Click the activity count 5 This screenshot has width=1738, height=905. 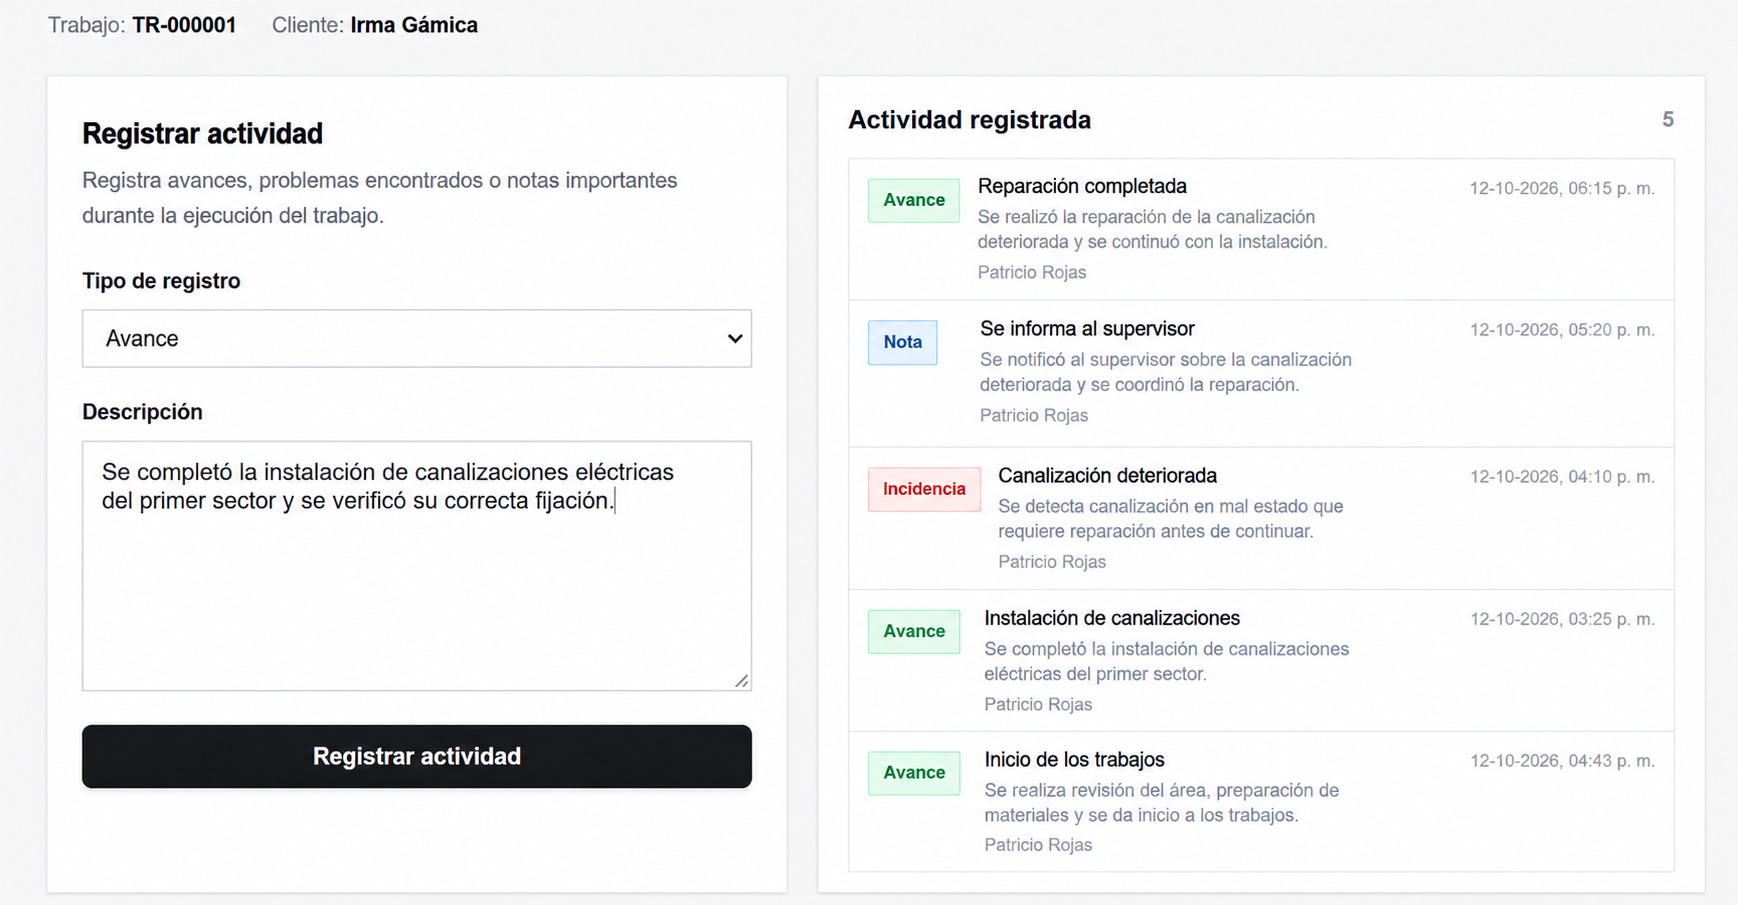[1667, 120]
